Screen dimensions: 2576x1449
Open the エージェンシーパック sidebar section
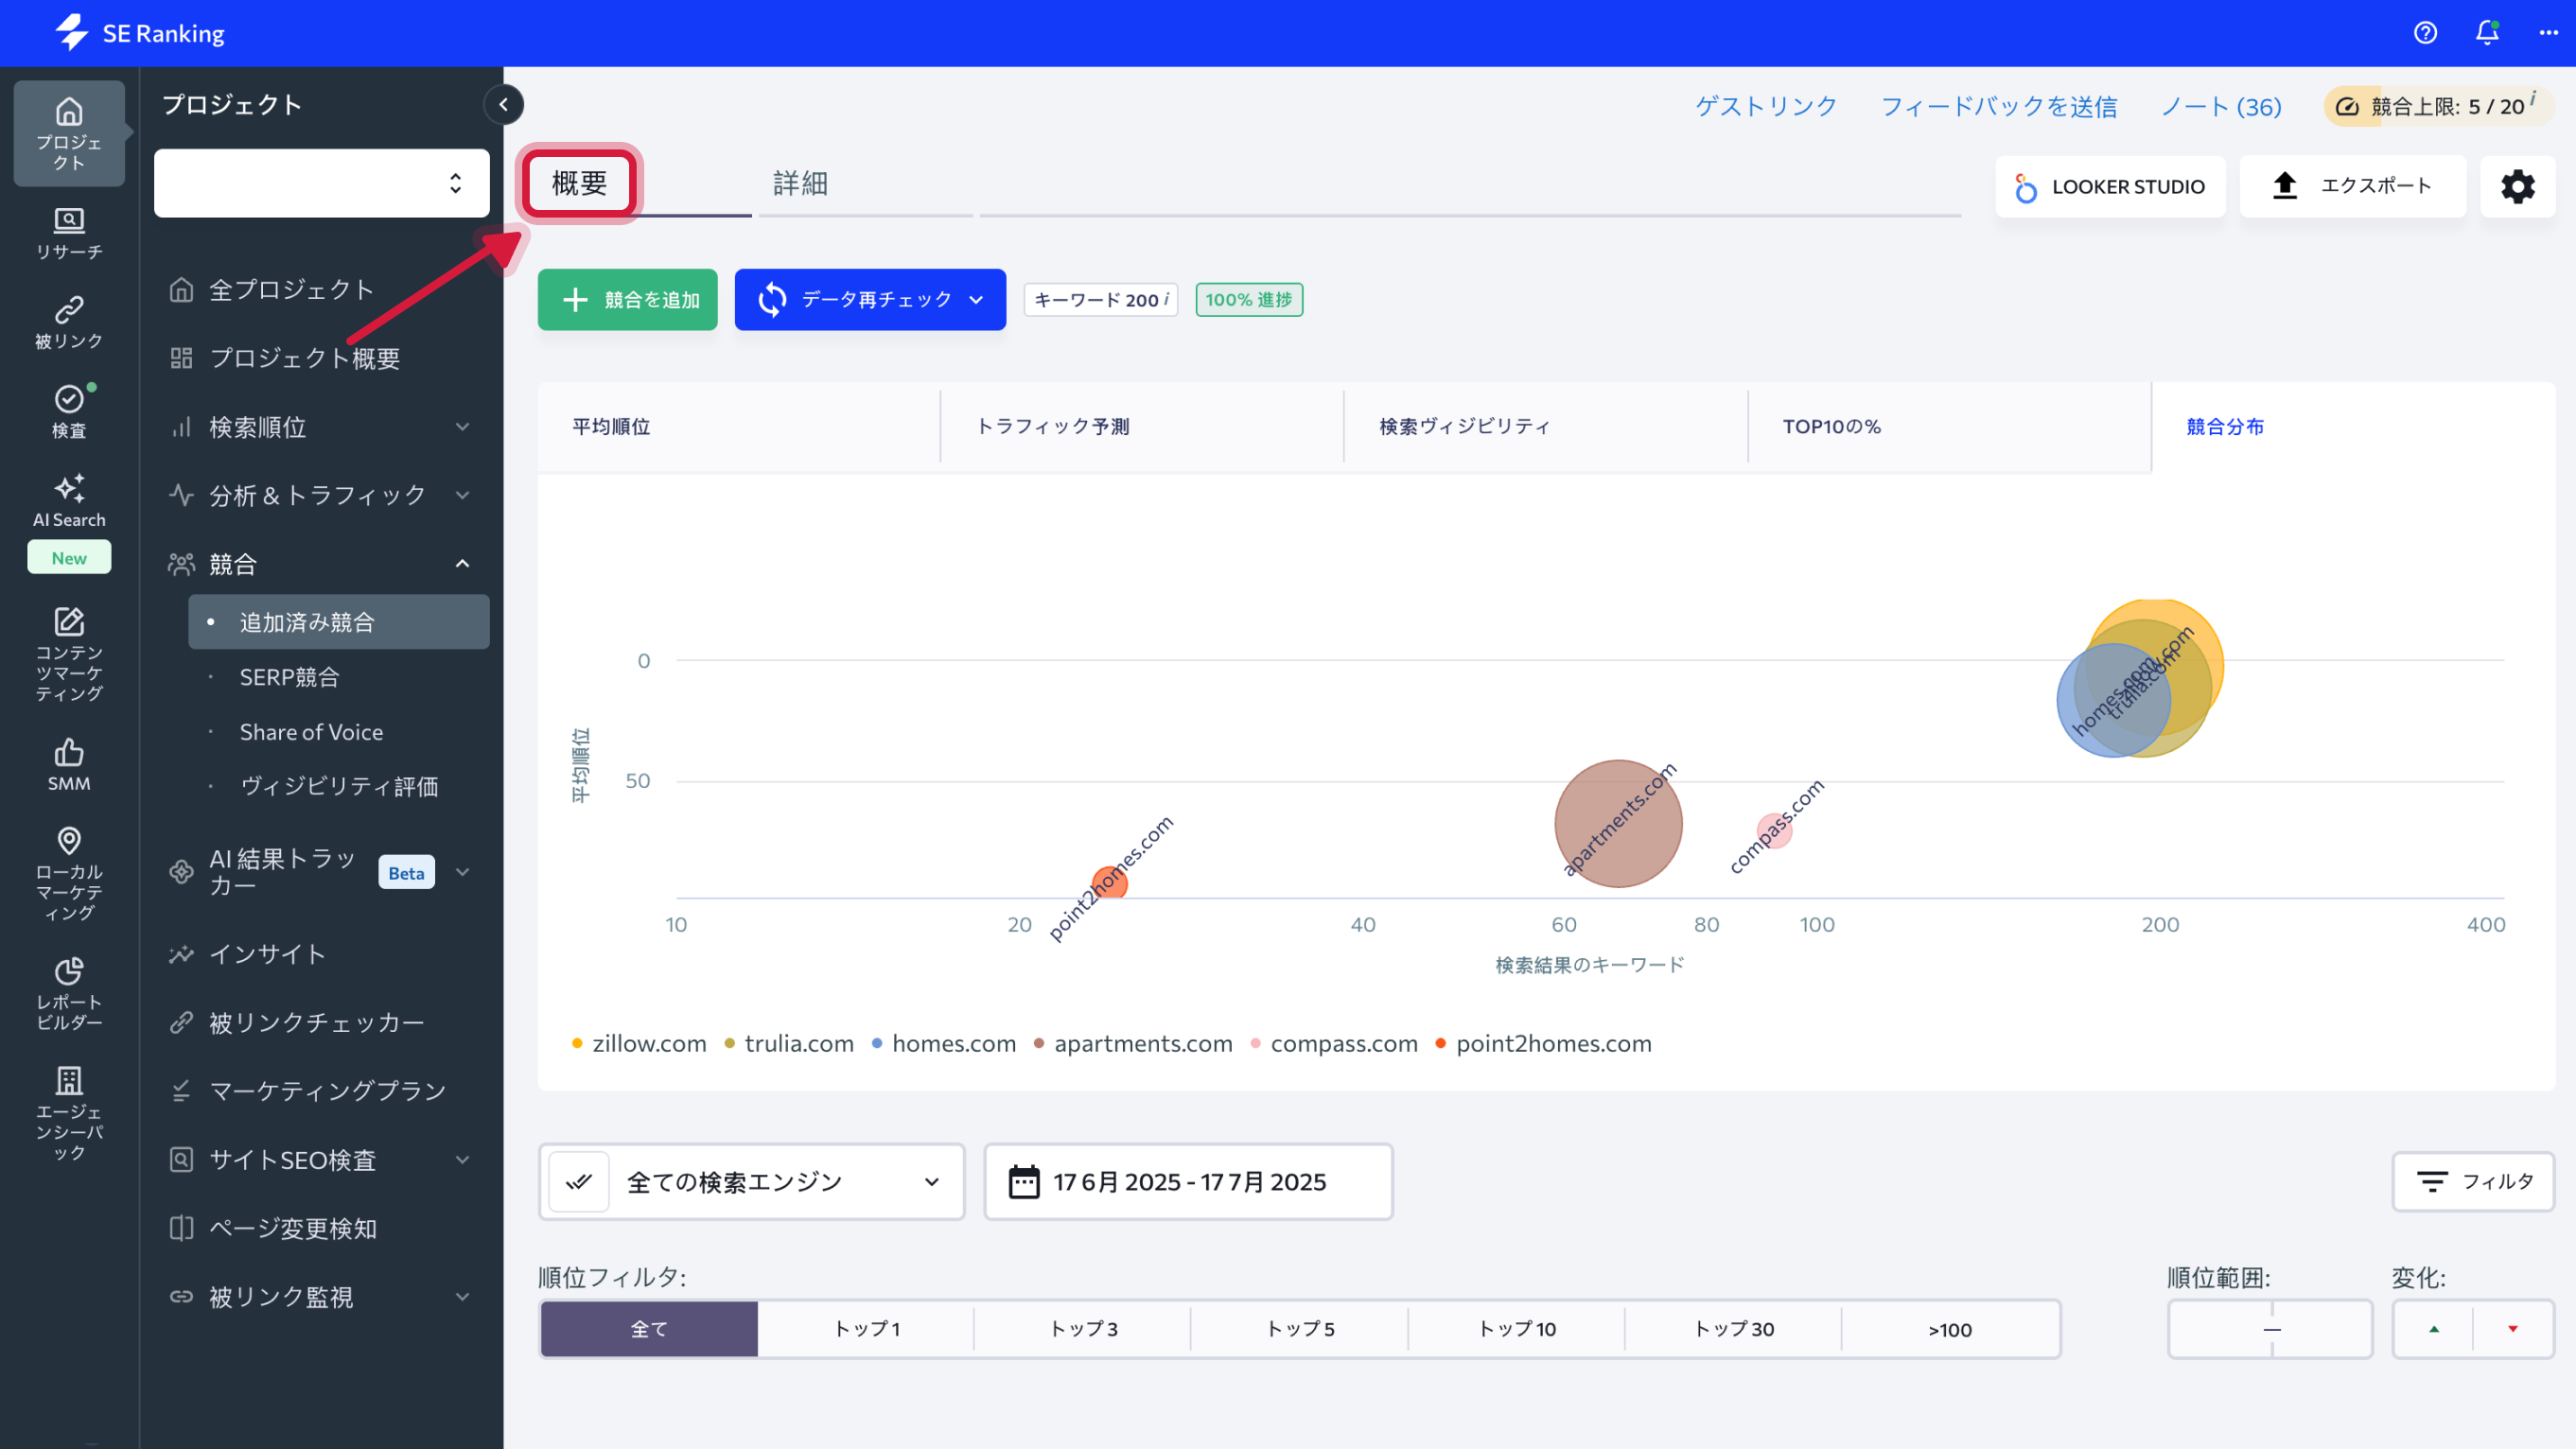[x=69, y=1112]
